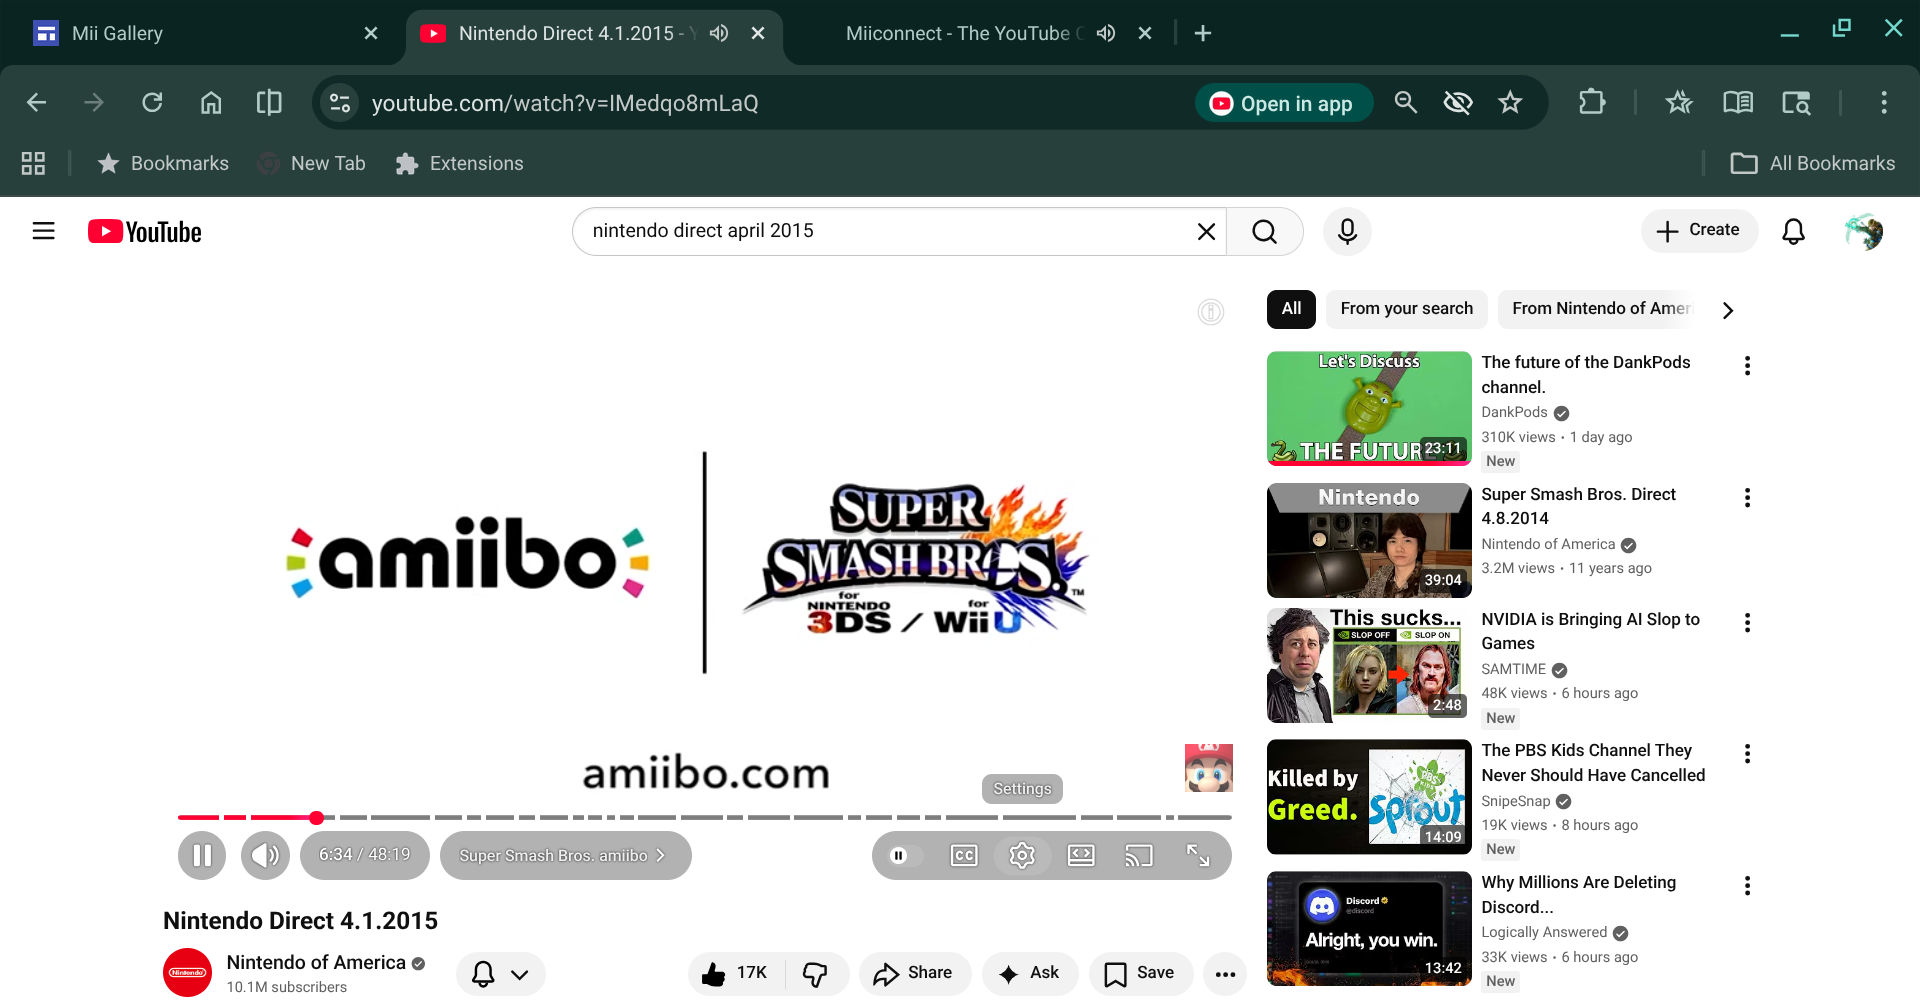Open Super Smash Bros. Direct 4.8.2014 title
Screen dimensions: 1920x1002
1578,506
